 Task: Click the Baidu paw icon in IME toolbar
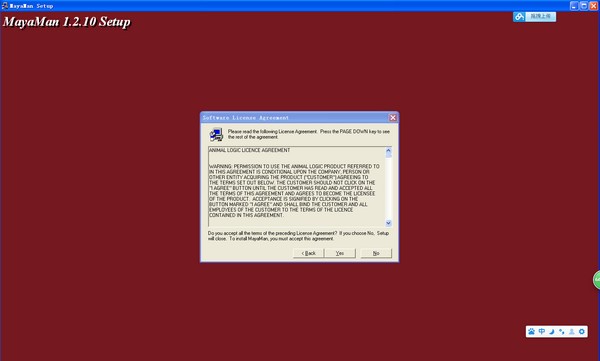click(532, 332)
